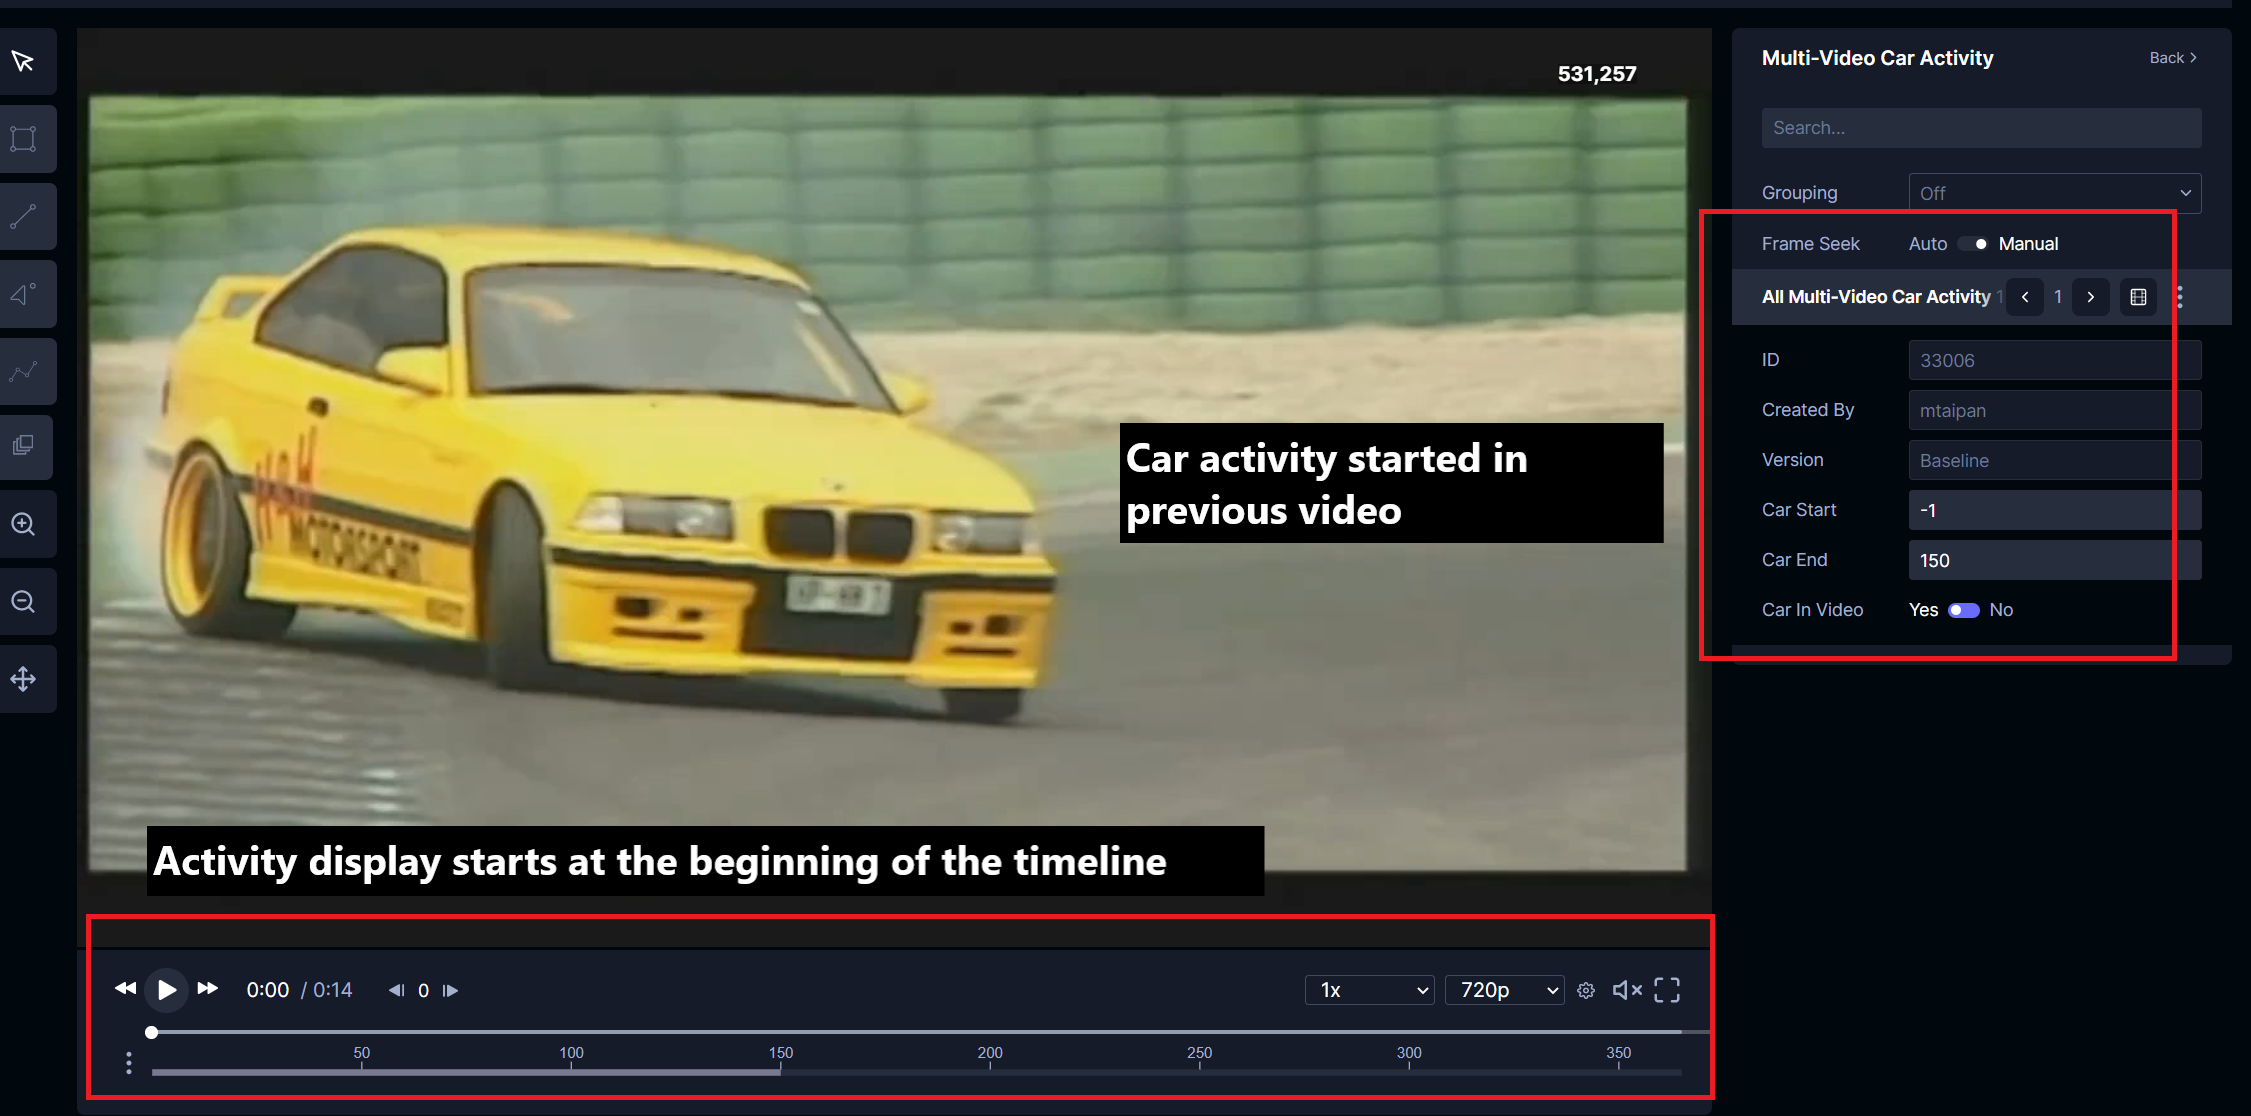The width and height of the screenshot is (2251, 1116).
Task: Select the angle measurement tool
Action: [x=23, y=294]
